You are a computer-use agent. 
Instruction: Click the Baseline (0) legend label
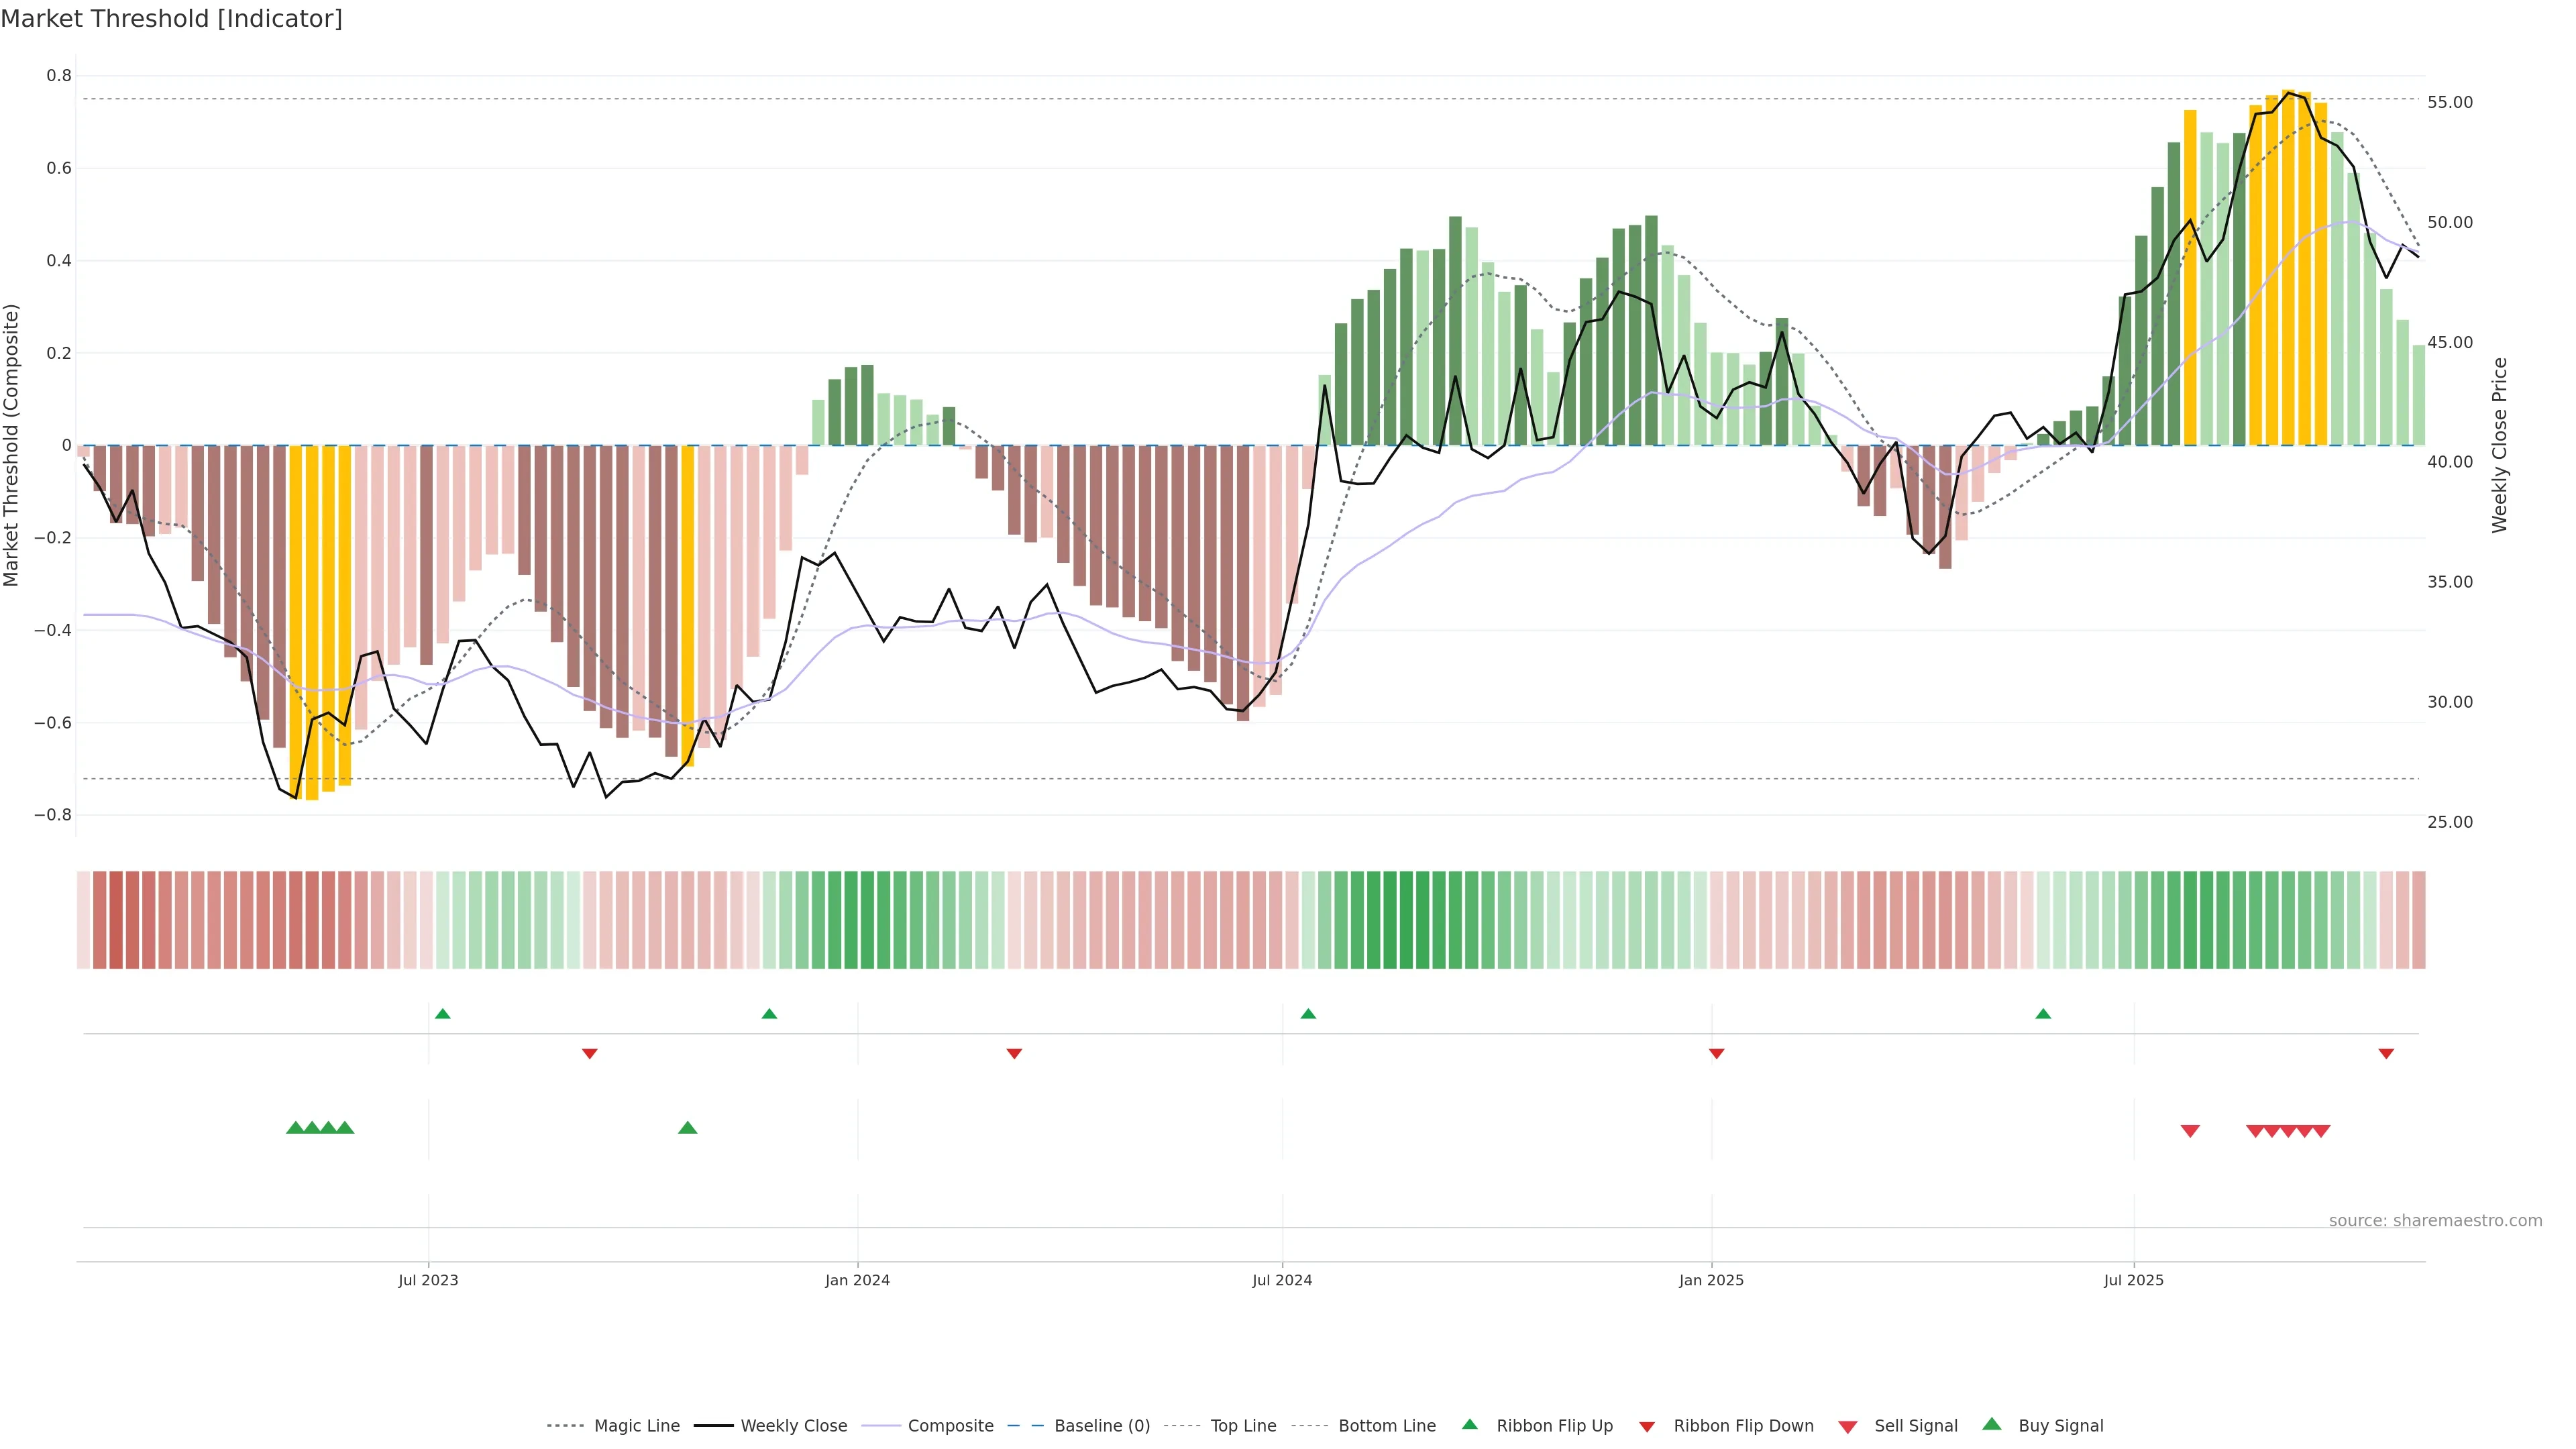[1102, 1425]
